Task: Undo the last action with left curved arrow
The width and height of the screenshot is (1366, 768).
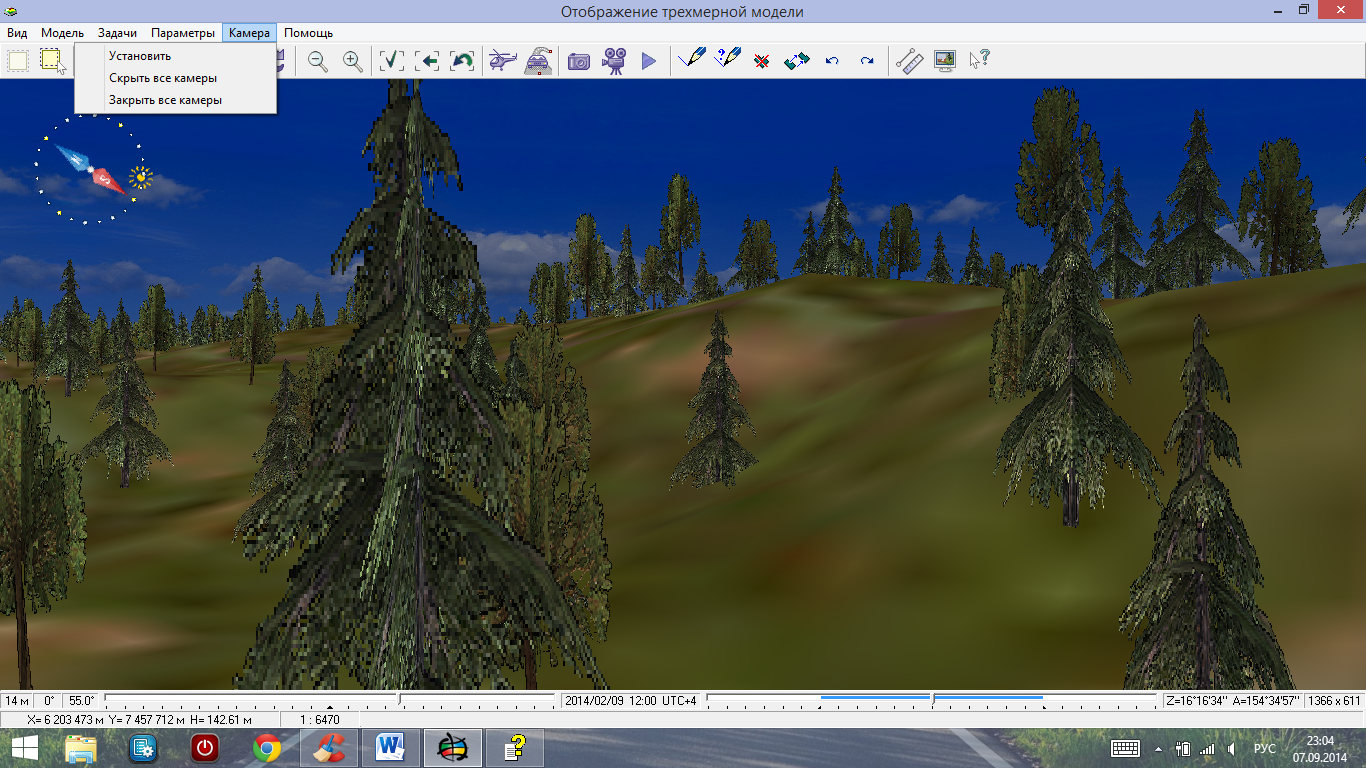Action: (832, 61)
